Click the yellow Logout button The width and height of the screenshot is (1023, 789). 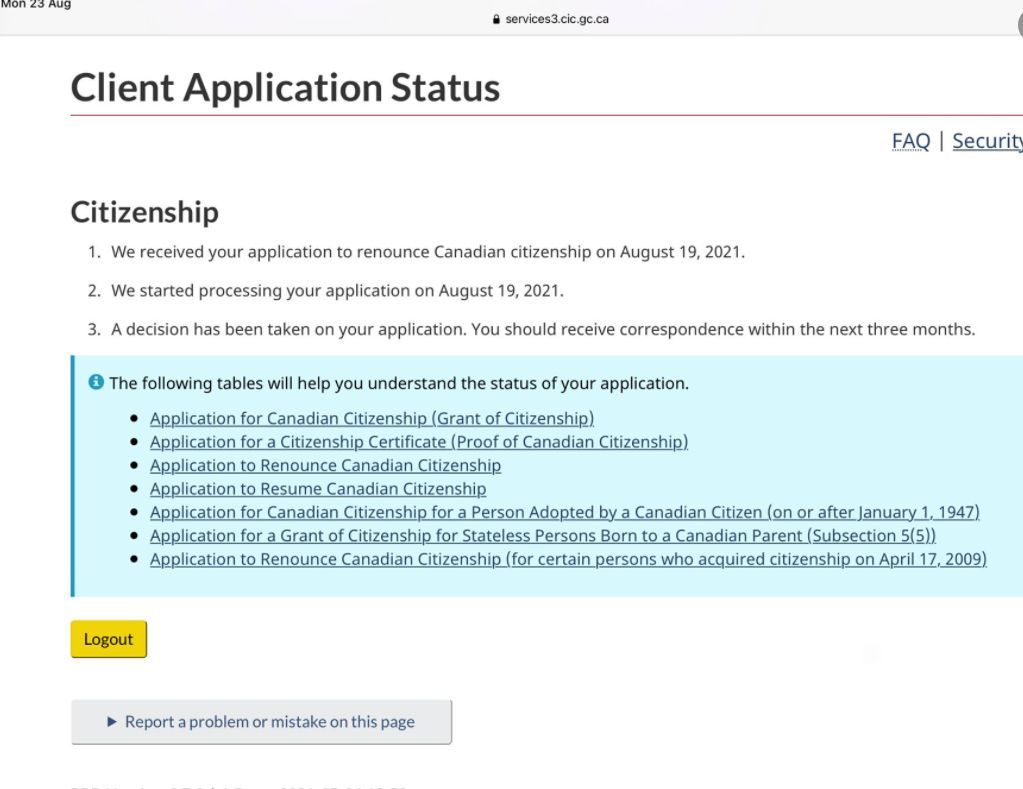point(109,639)
